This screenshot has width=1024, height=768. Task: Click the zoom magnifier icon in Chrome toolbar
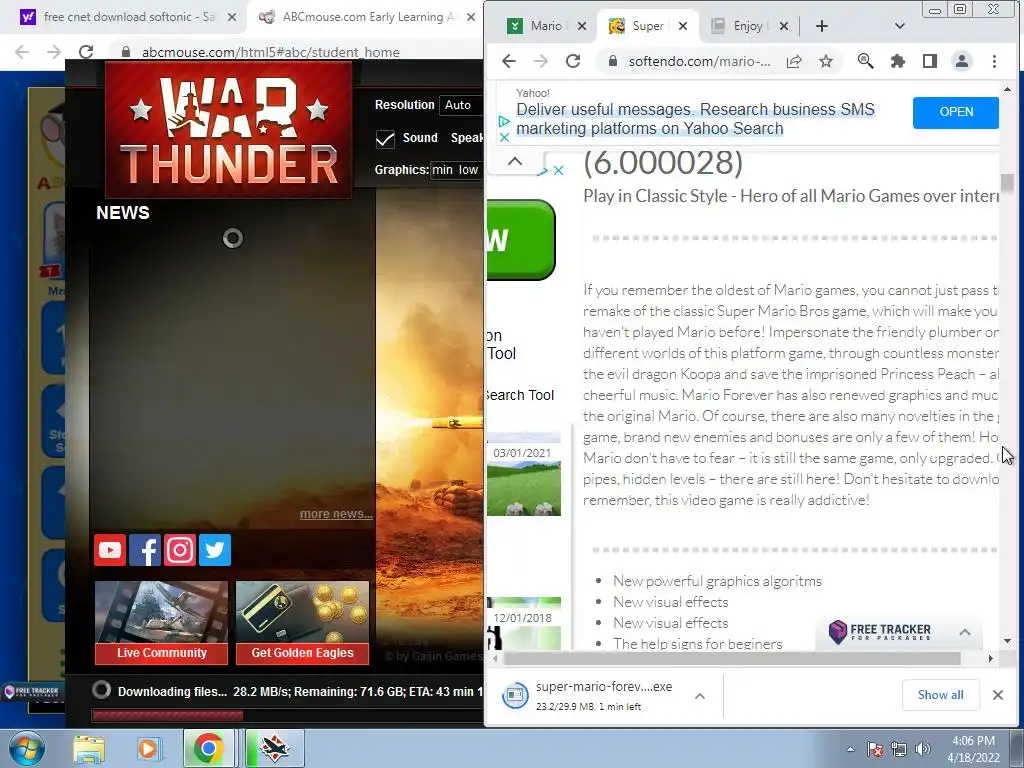coord(865,61)
